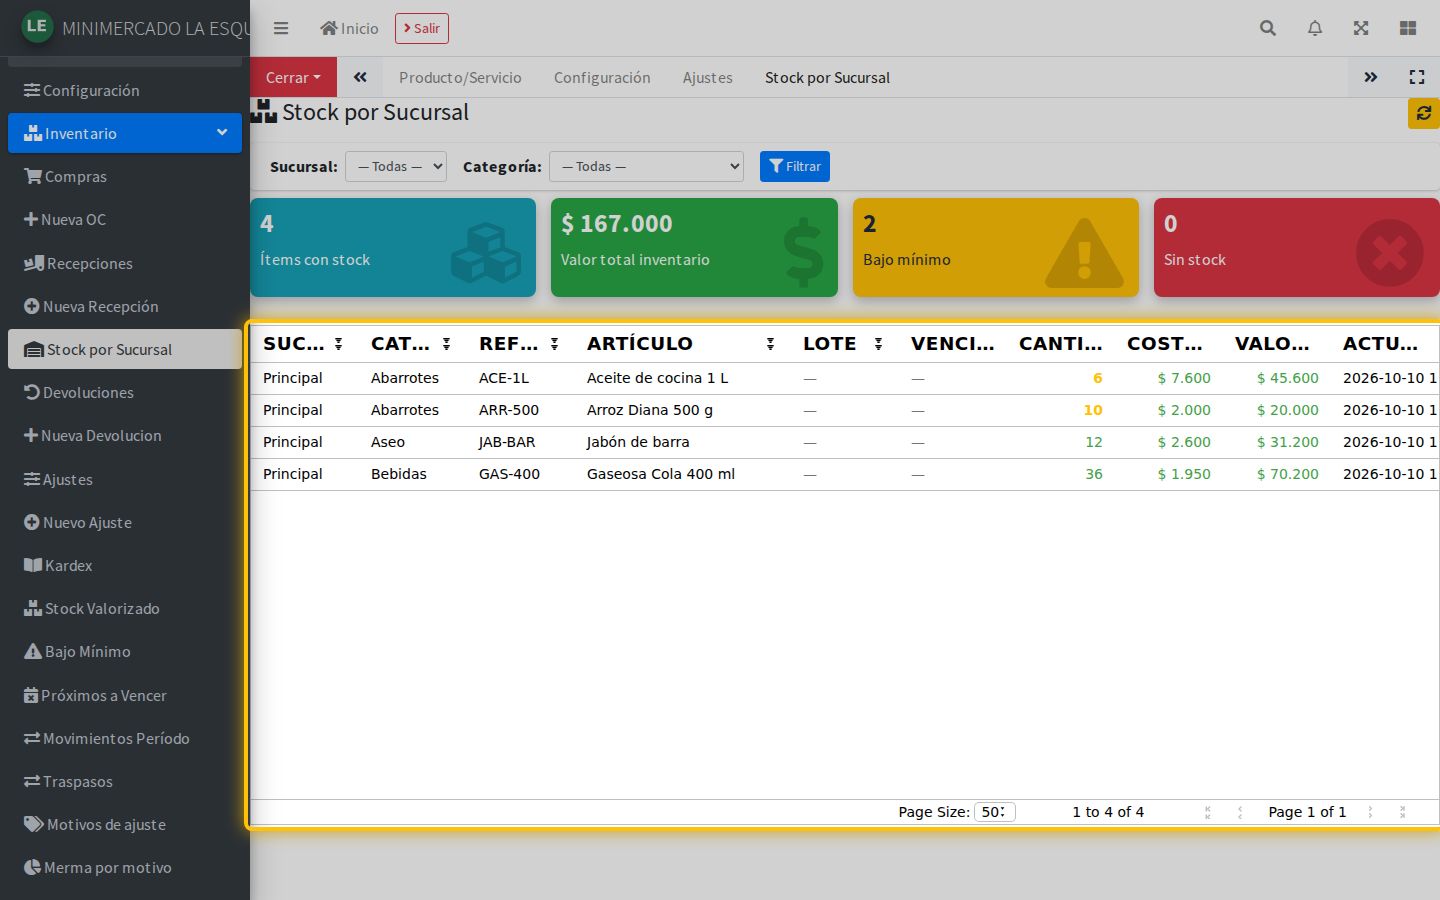Click the Filtrar button
The image size is (1440, 900).
click(x=795, y=167)
